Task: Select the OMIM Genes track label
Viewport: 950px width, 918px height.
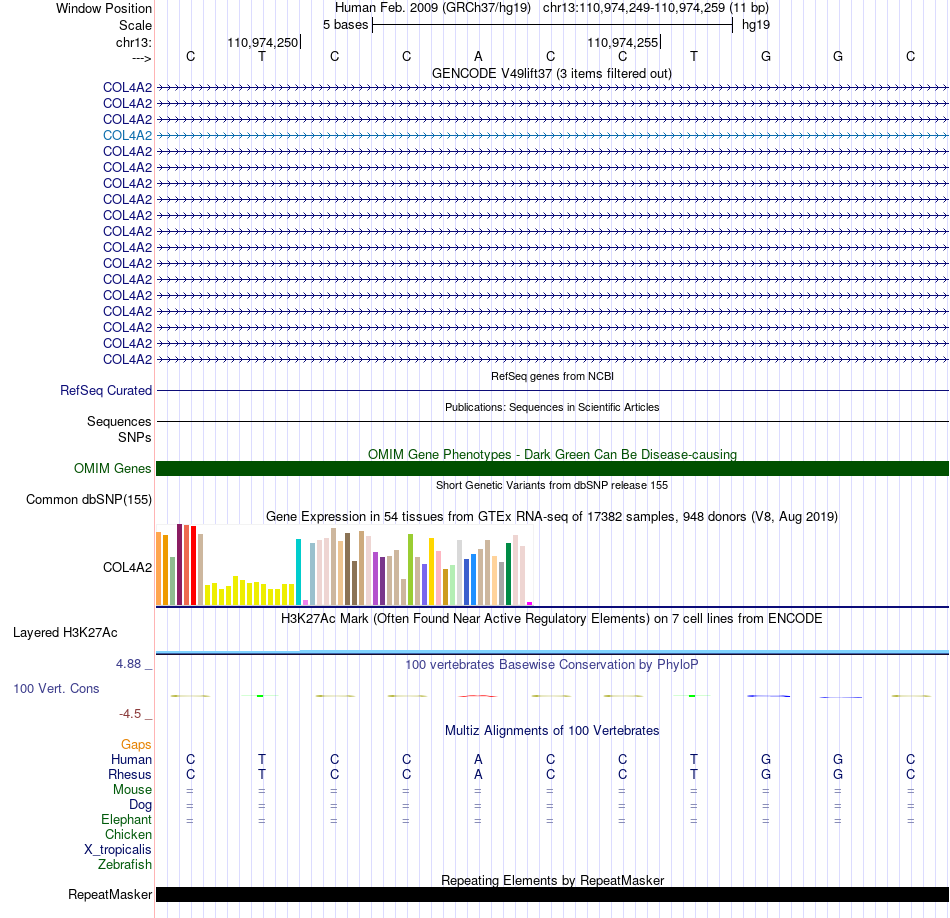Action: click(112, 468)
